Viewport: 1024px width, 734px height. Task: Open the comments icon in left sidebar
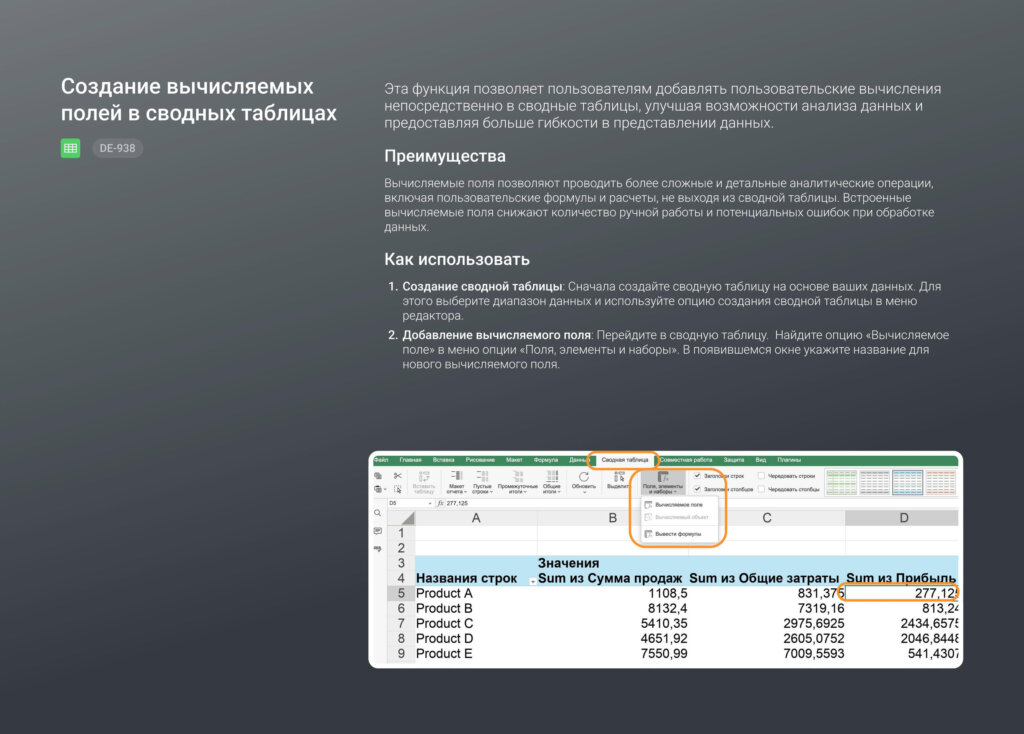point(378,531)
